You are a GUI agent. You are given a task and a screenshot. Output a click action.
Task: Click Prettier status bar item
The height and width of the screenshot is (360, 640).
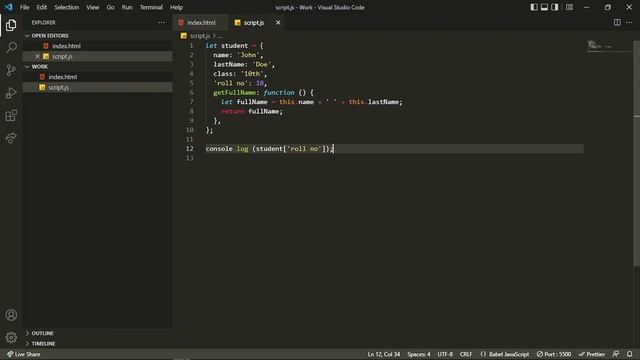(x=592, y=354)
